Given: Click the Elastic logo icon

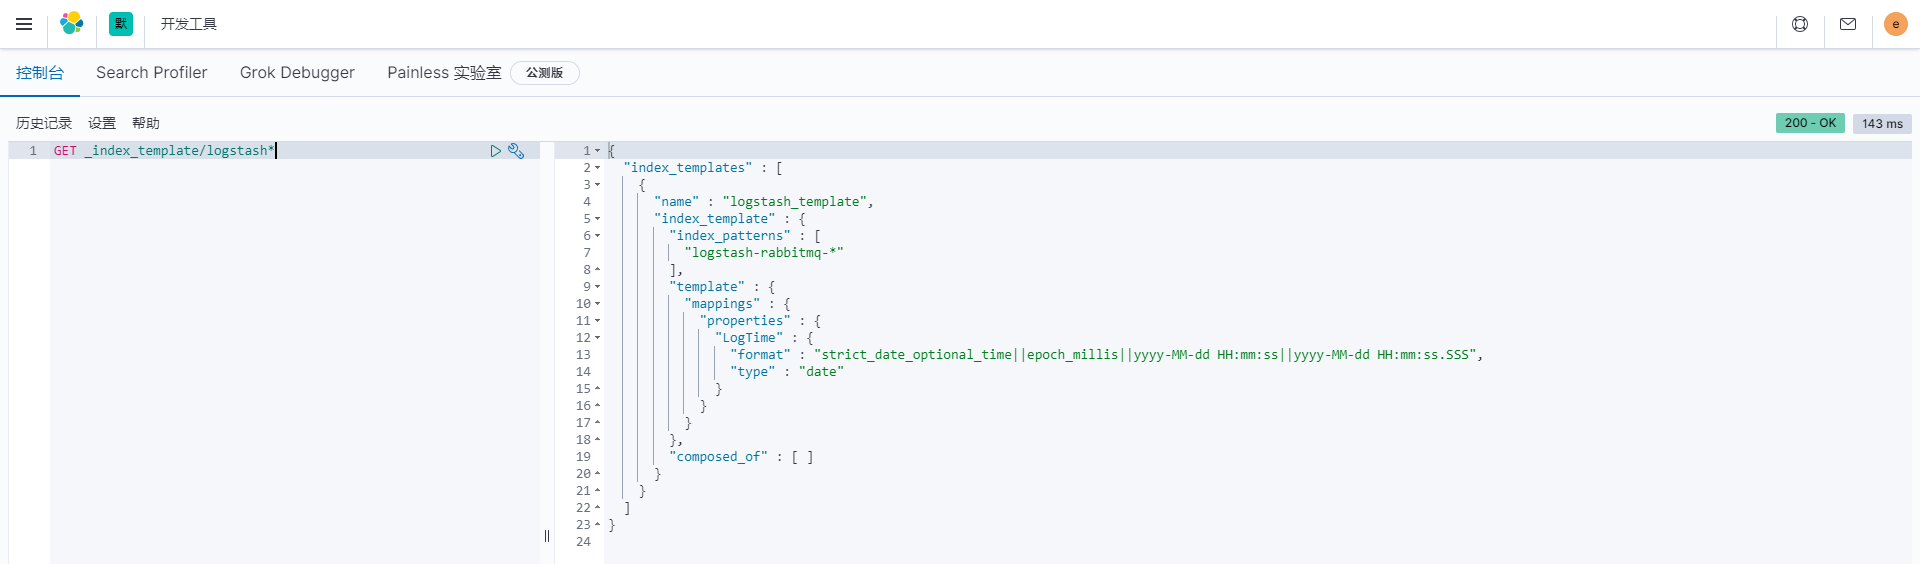Looking at the screenshot, I should (72, 24).
